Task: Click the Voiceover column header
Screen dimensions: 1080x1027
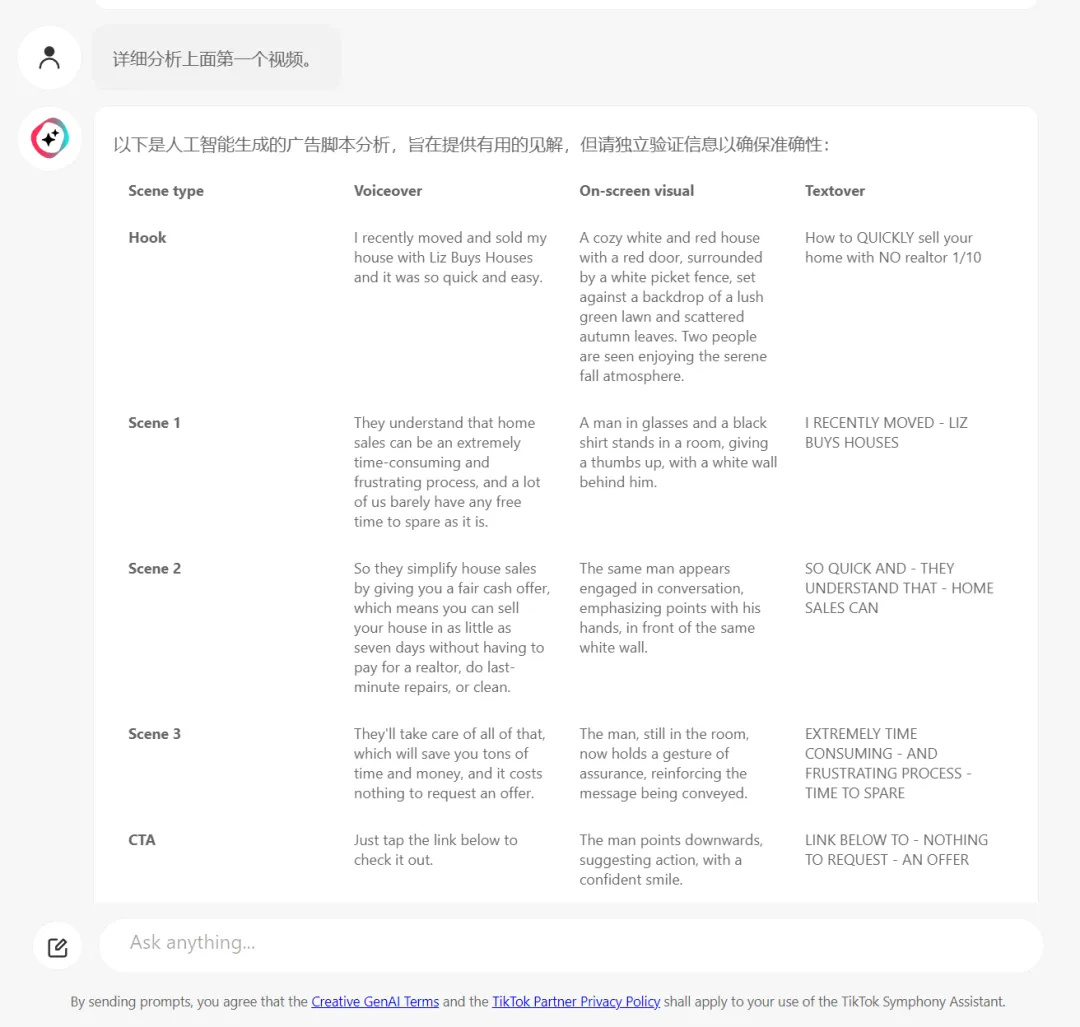Action: pos(388,191)
